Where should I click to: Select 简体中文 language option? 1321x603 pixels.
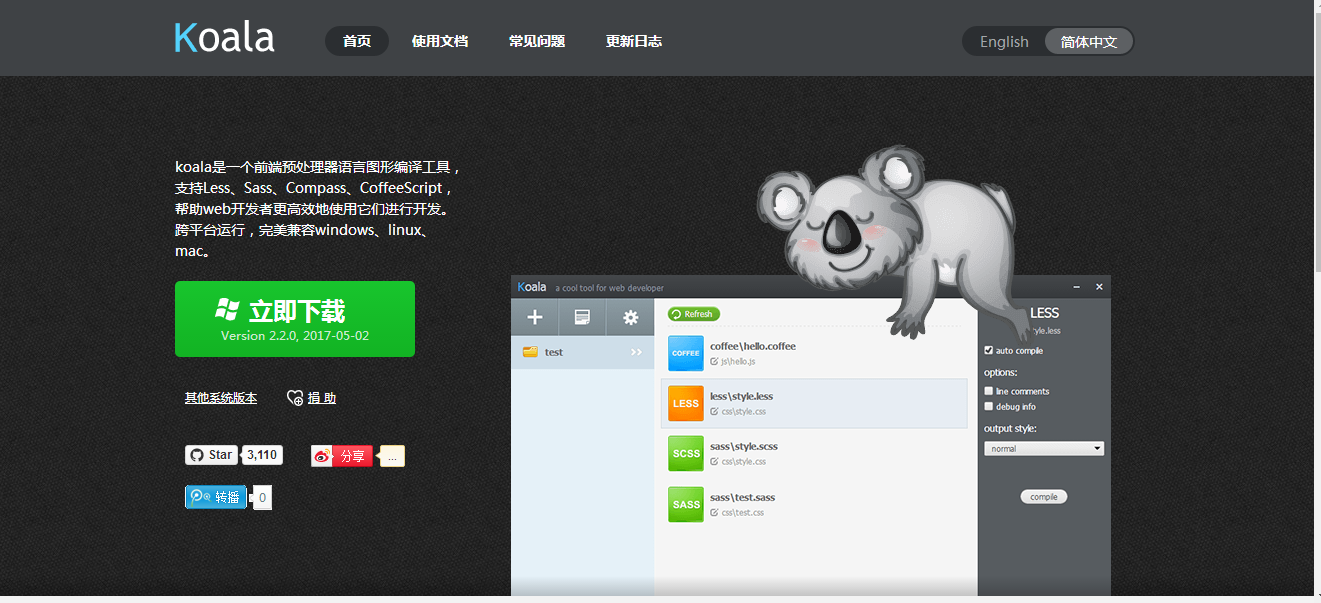click(1089, 41)
